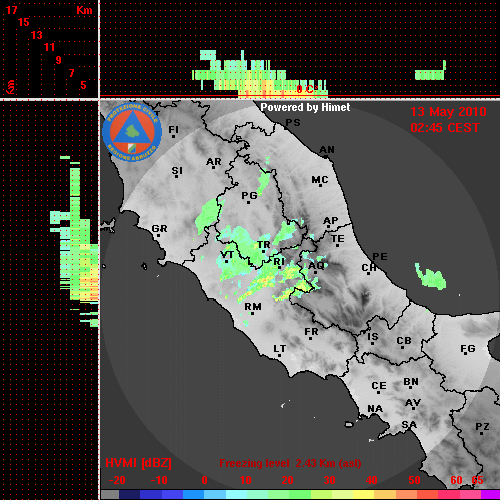Click the yellow 40 dBZ color swatch

point(364,494)
